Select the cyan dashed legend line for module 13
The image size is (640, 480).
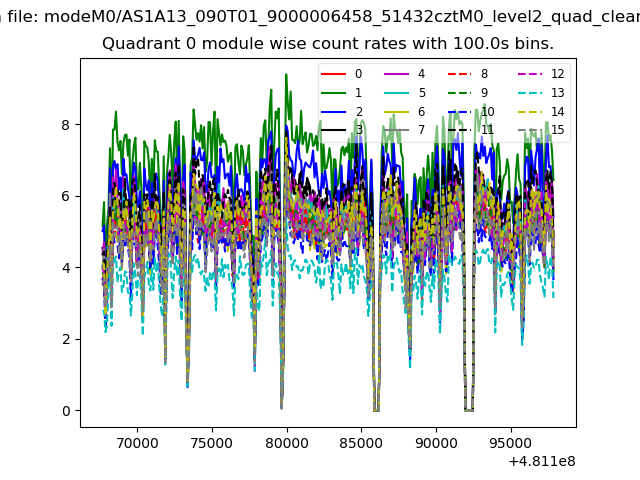(x=529, y=93)
